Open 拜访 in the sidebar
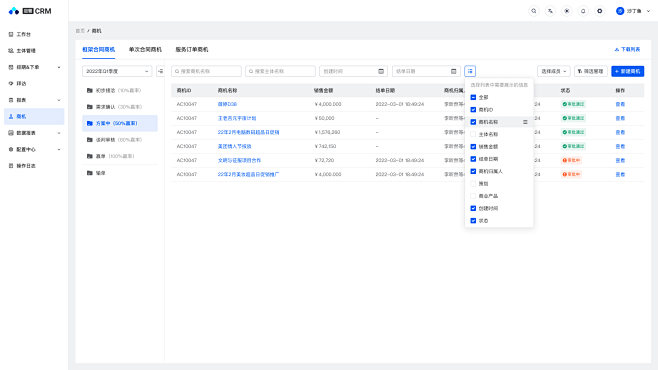 [34, 83]
